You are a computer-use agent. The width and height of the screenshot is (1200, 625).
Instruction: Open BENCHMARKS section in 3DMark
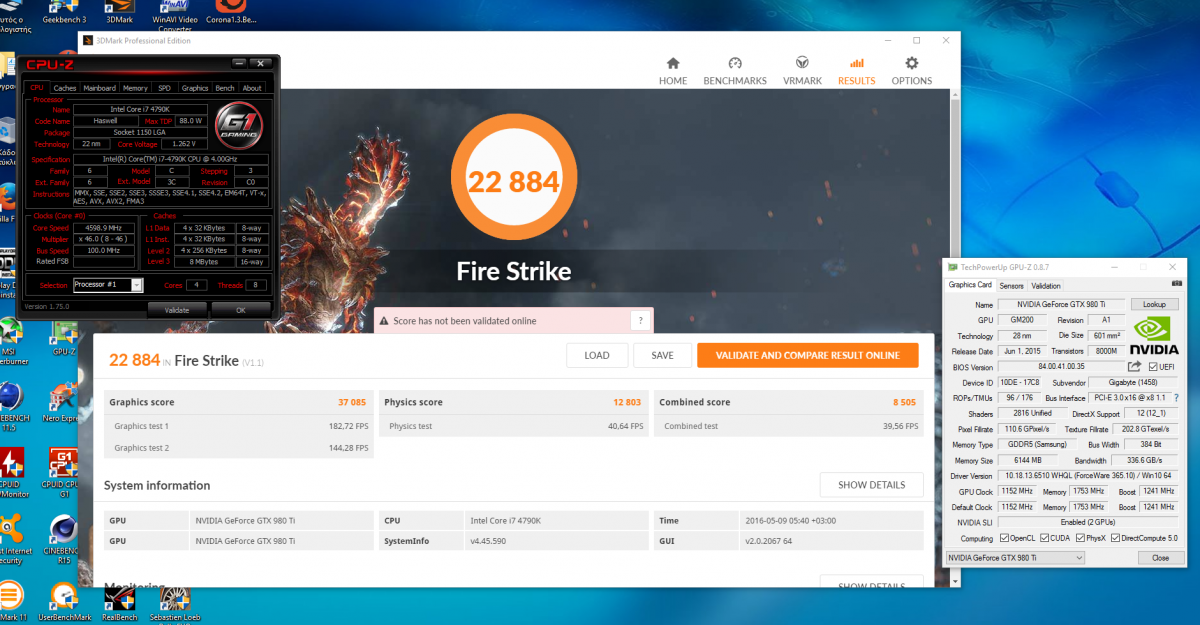(x=735, y=70)
